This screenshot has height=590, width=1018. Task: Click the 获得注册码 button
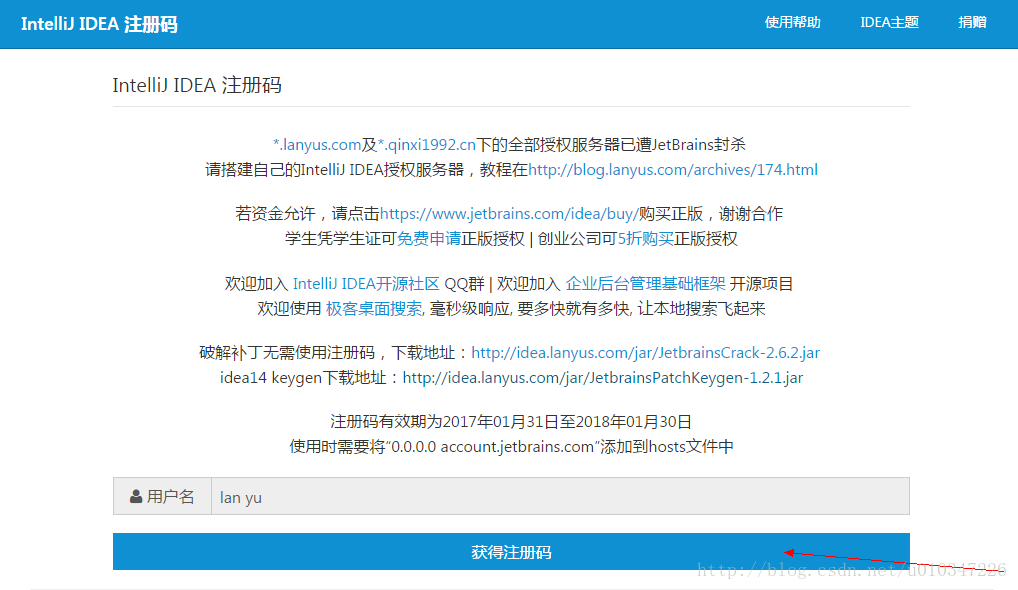click(x=511, y=552)
